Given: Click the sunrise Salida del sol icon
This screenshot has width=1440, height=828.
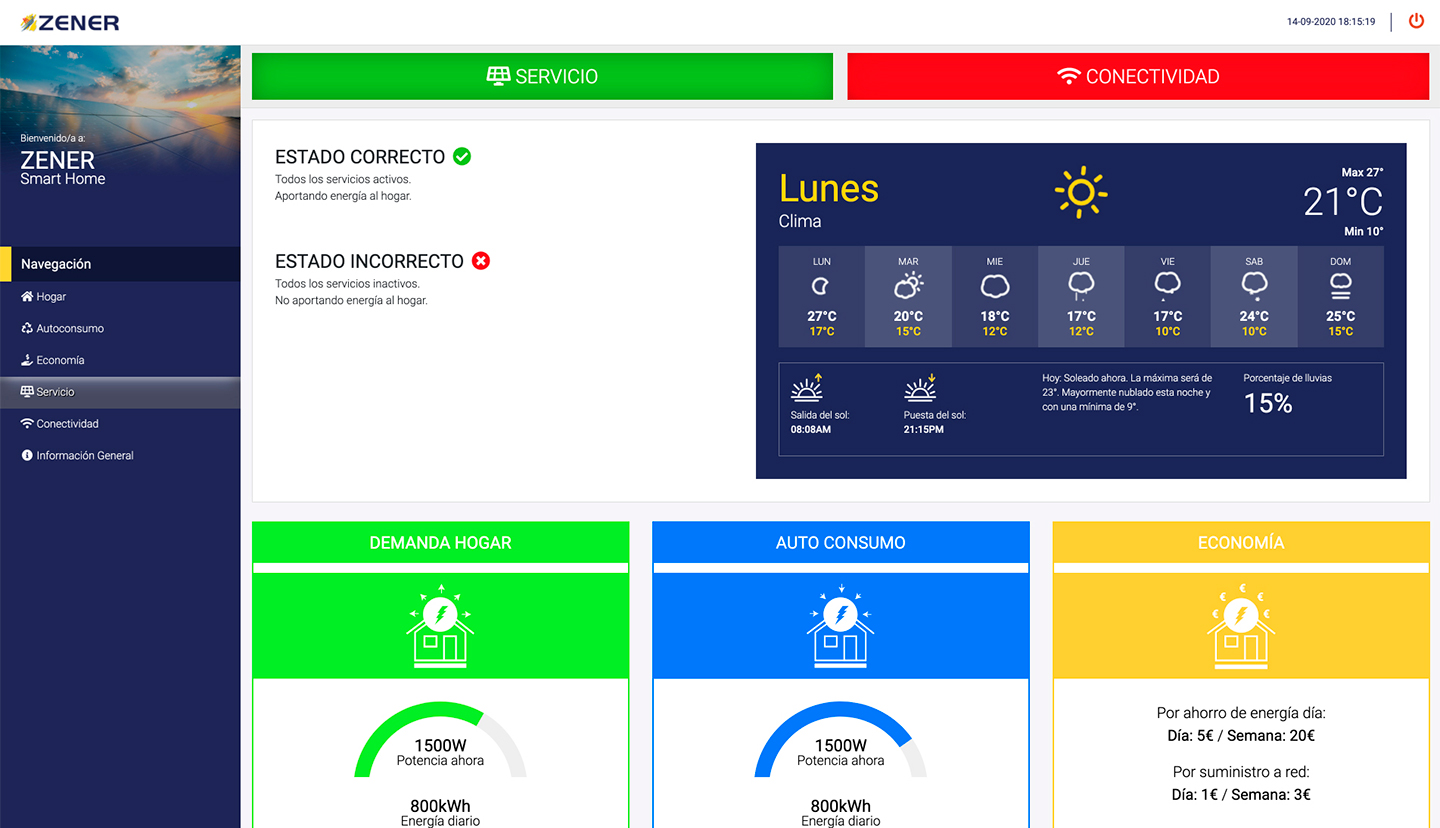Looking at the screenshot, I should point(806,390).
